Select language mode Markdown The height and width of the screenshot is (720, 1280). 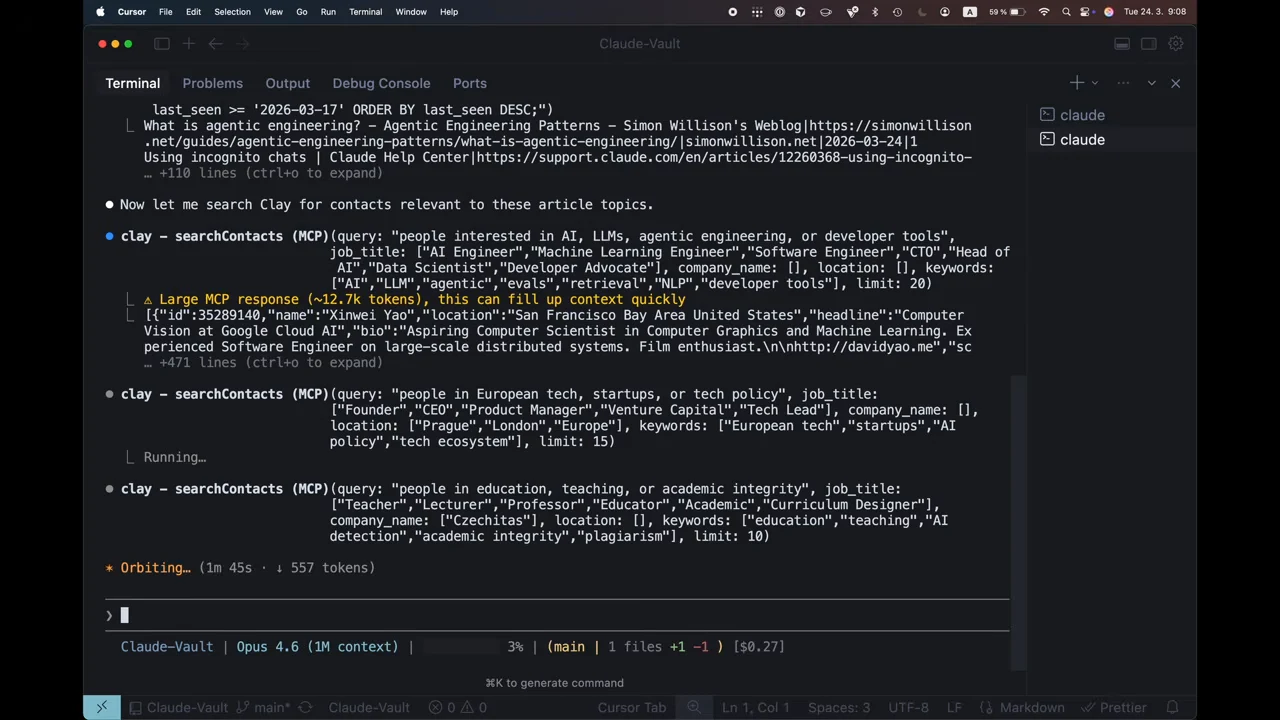pos(1032,707)
